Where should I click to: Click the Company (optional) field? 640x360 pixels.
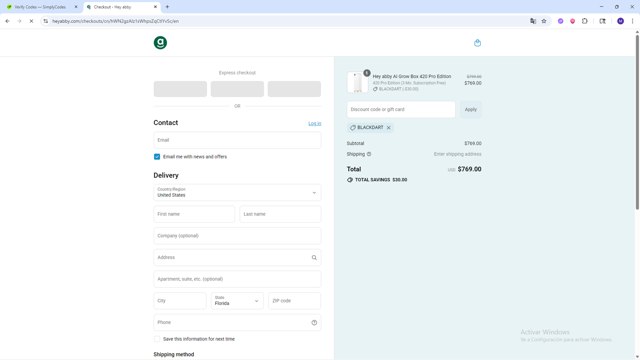point(237,236)
